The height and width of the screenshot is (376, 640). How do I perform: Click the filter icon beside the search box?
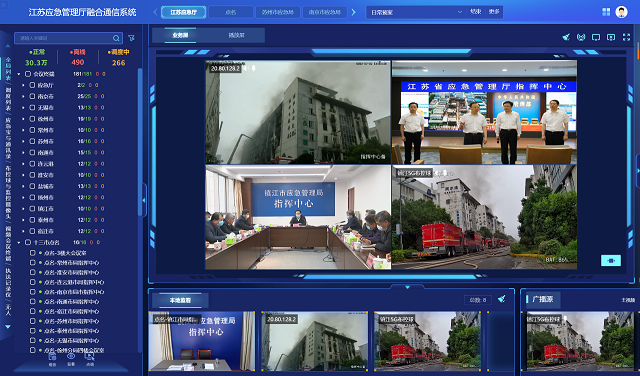click(131, 38)
